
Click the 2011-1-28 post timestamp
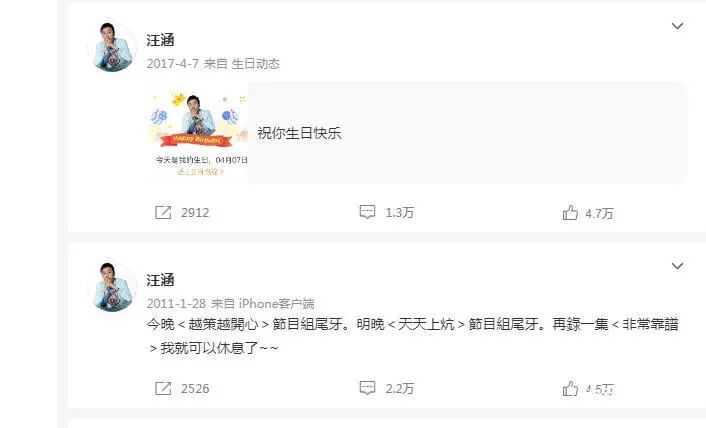pos(176,304)
